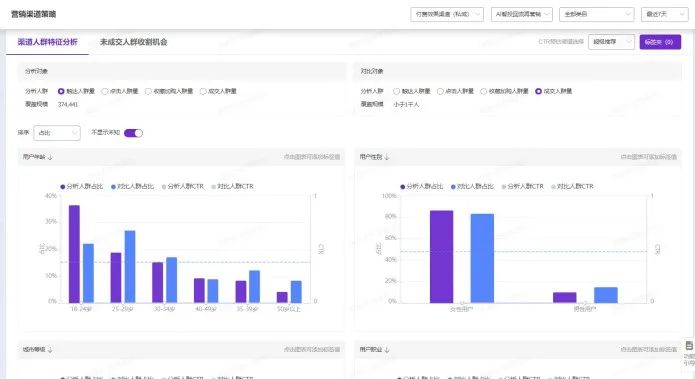Viewport: 695px width, 379px height.
Task: Click the 18-24岁 axis label
Action: pos(81,309)
